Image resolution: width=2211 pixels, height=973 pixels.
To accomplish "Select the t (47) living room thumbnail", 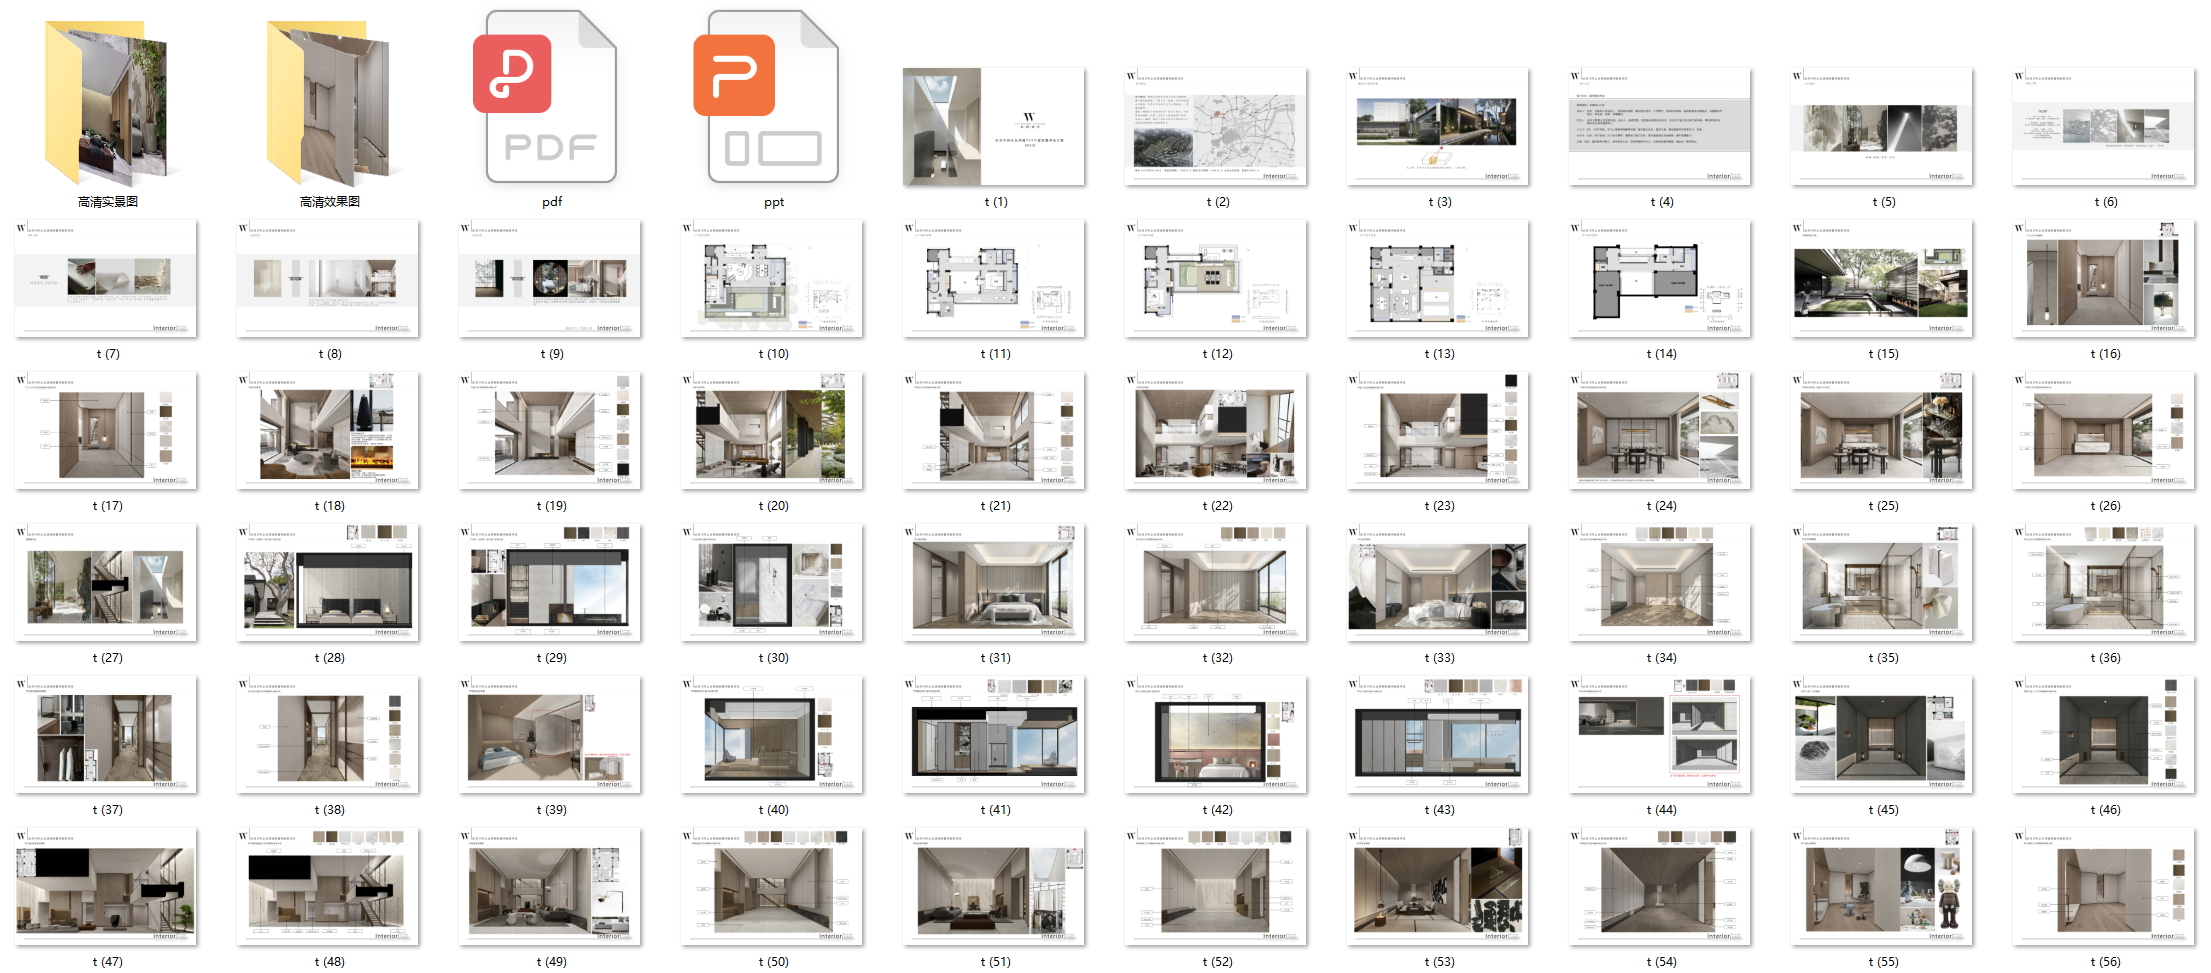I will [105, 888].
